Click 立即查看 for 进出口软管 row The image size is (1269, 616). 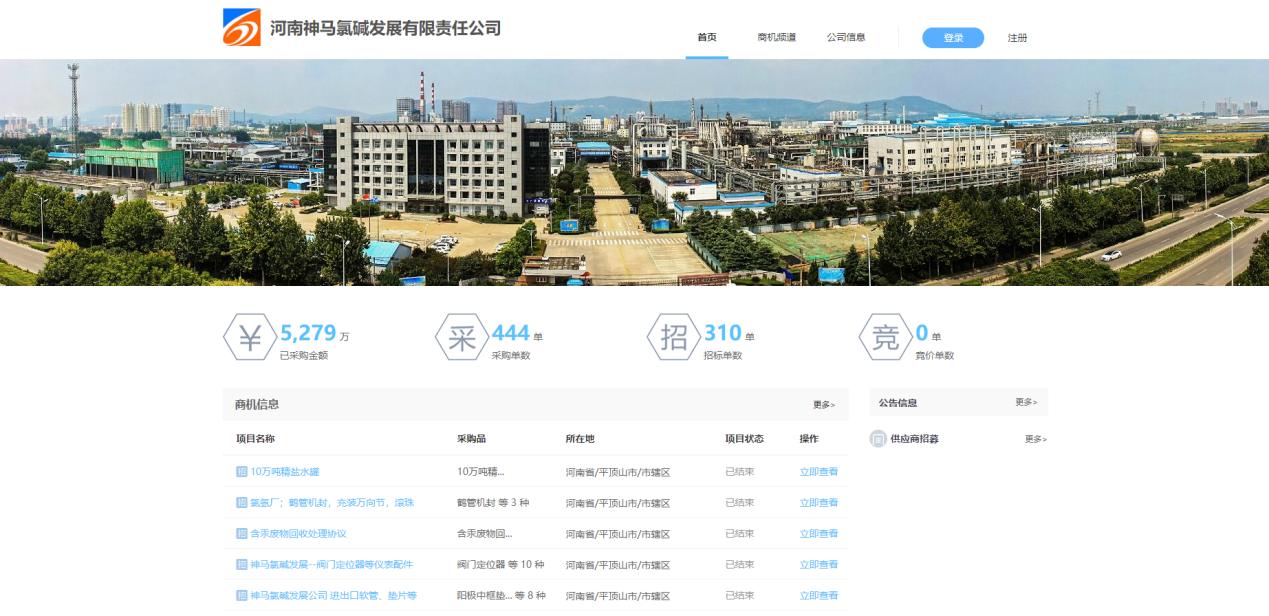[819, 596]
